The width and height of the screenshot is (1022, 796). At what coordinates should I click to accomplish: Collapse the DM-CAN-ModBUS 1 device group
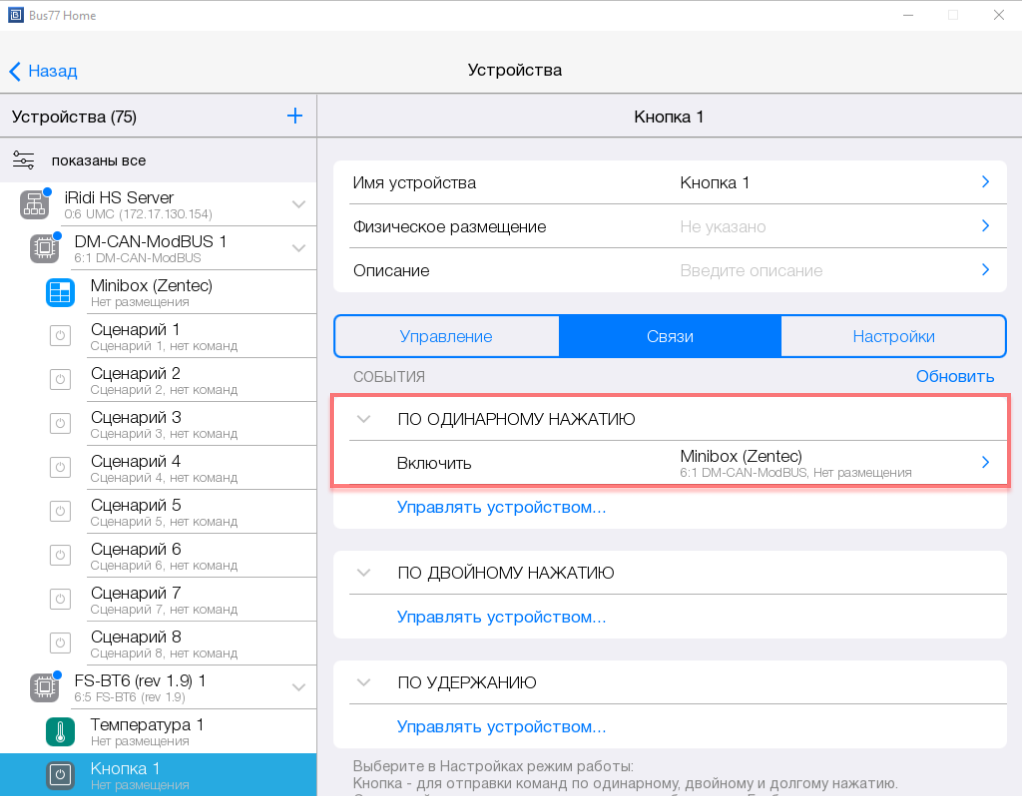coord(298,249)
